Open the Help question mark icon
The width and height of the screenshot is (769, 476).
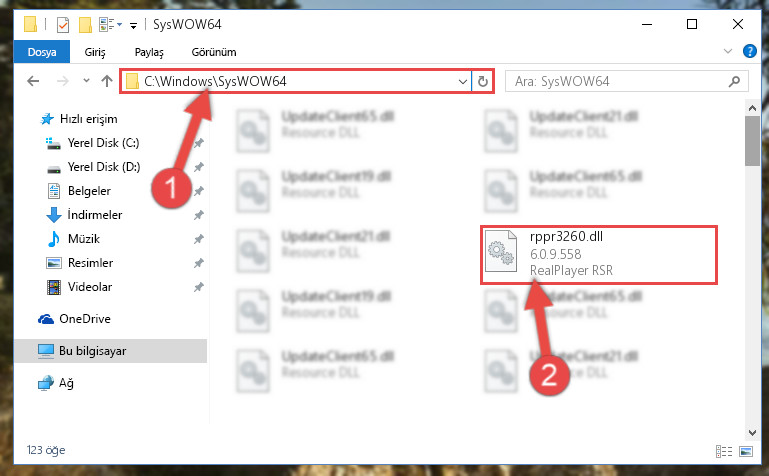(749, 51)
